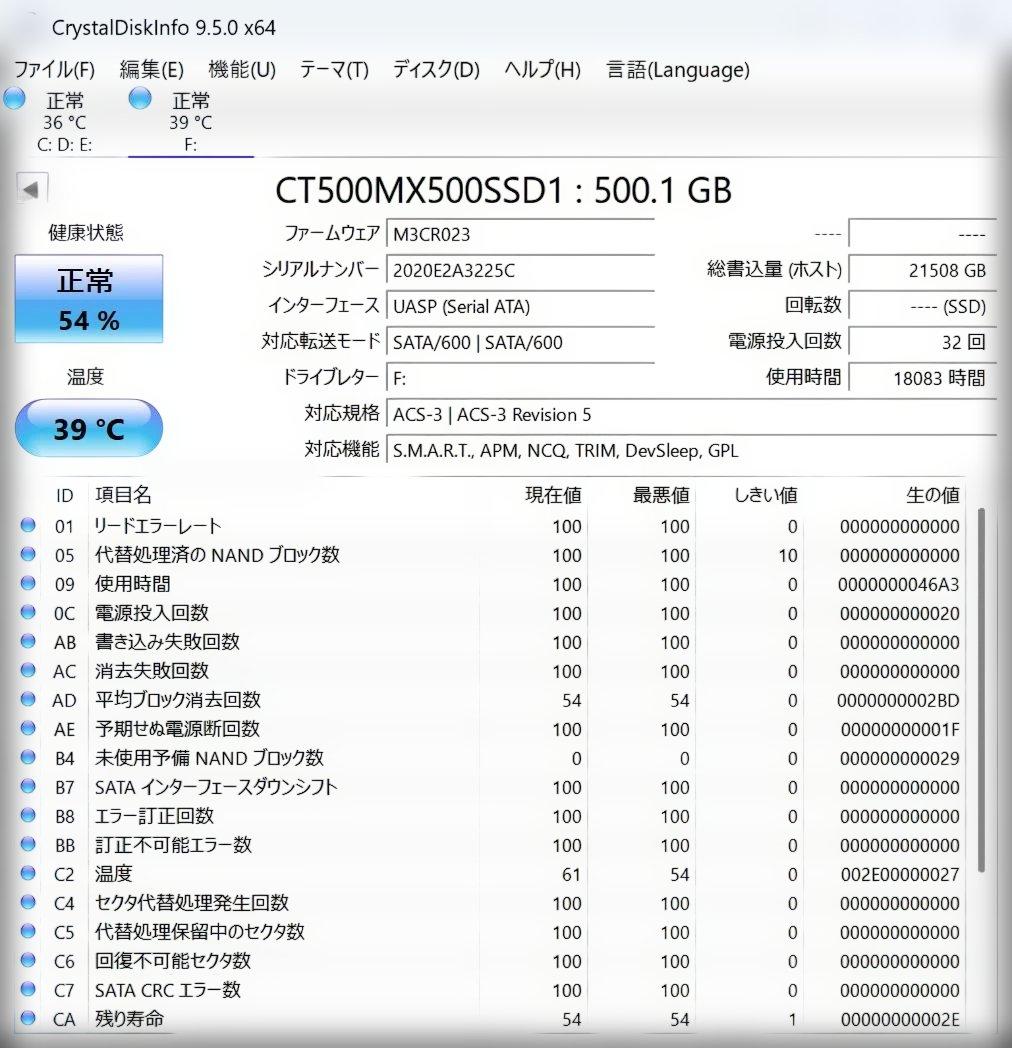This screenshot has width=1012, height=1048.
Task: Click status dot for C4 セクタ代替処理発生回数
Action: pyautogui.click(x=28, y=902)
